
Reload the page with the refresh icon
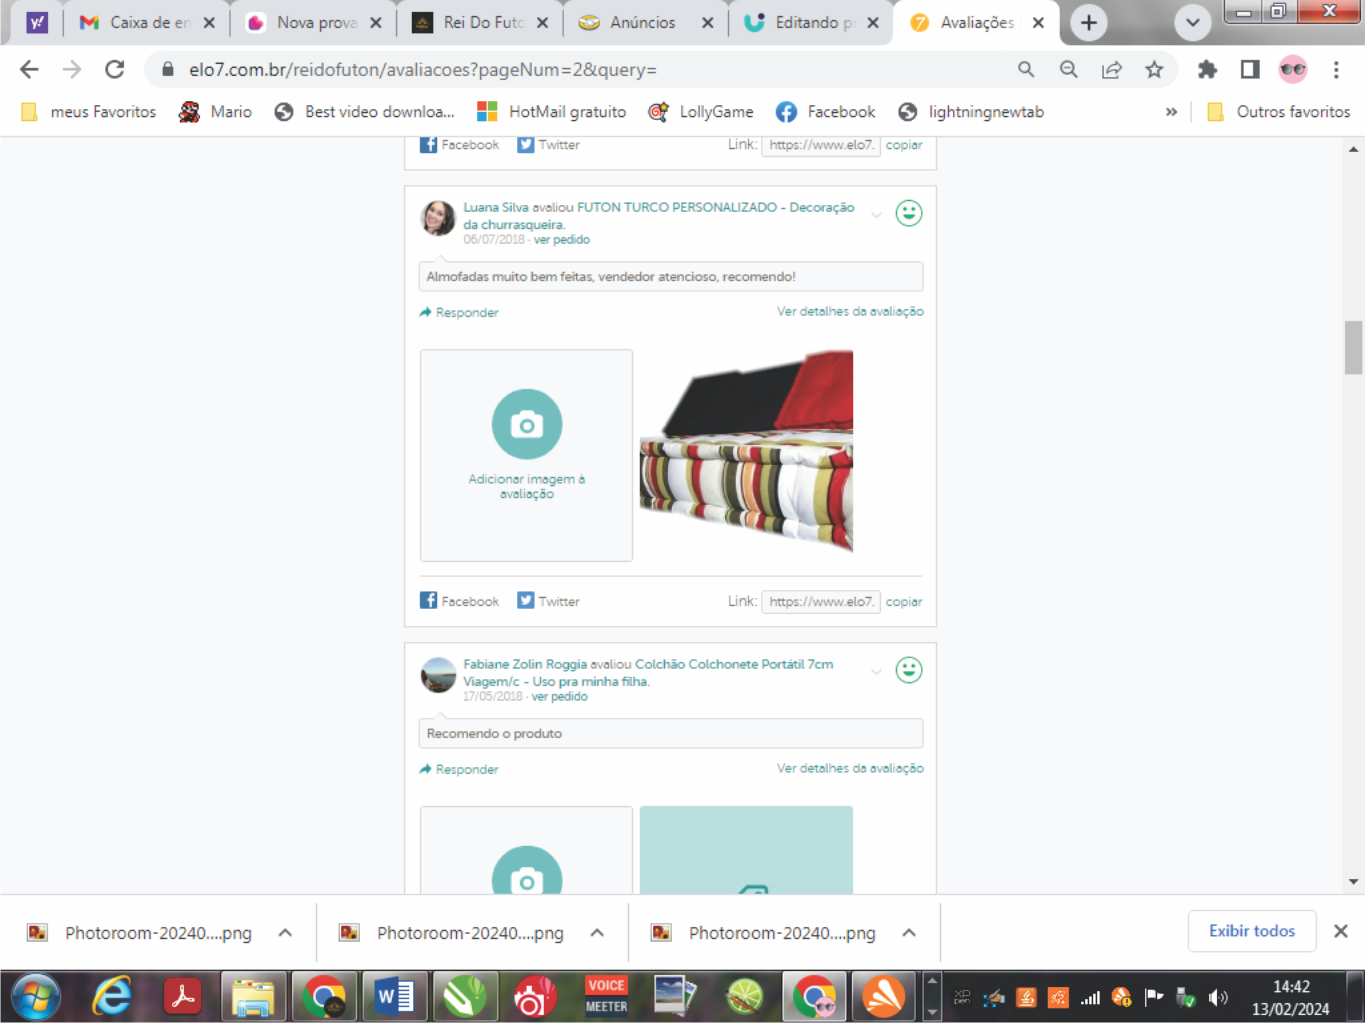[115, 69]
